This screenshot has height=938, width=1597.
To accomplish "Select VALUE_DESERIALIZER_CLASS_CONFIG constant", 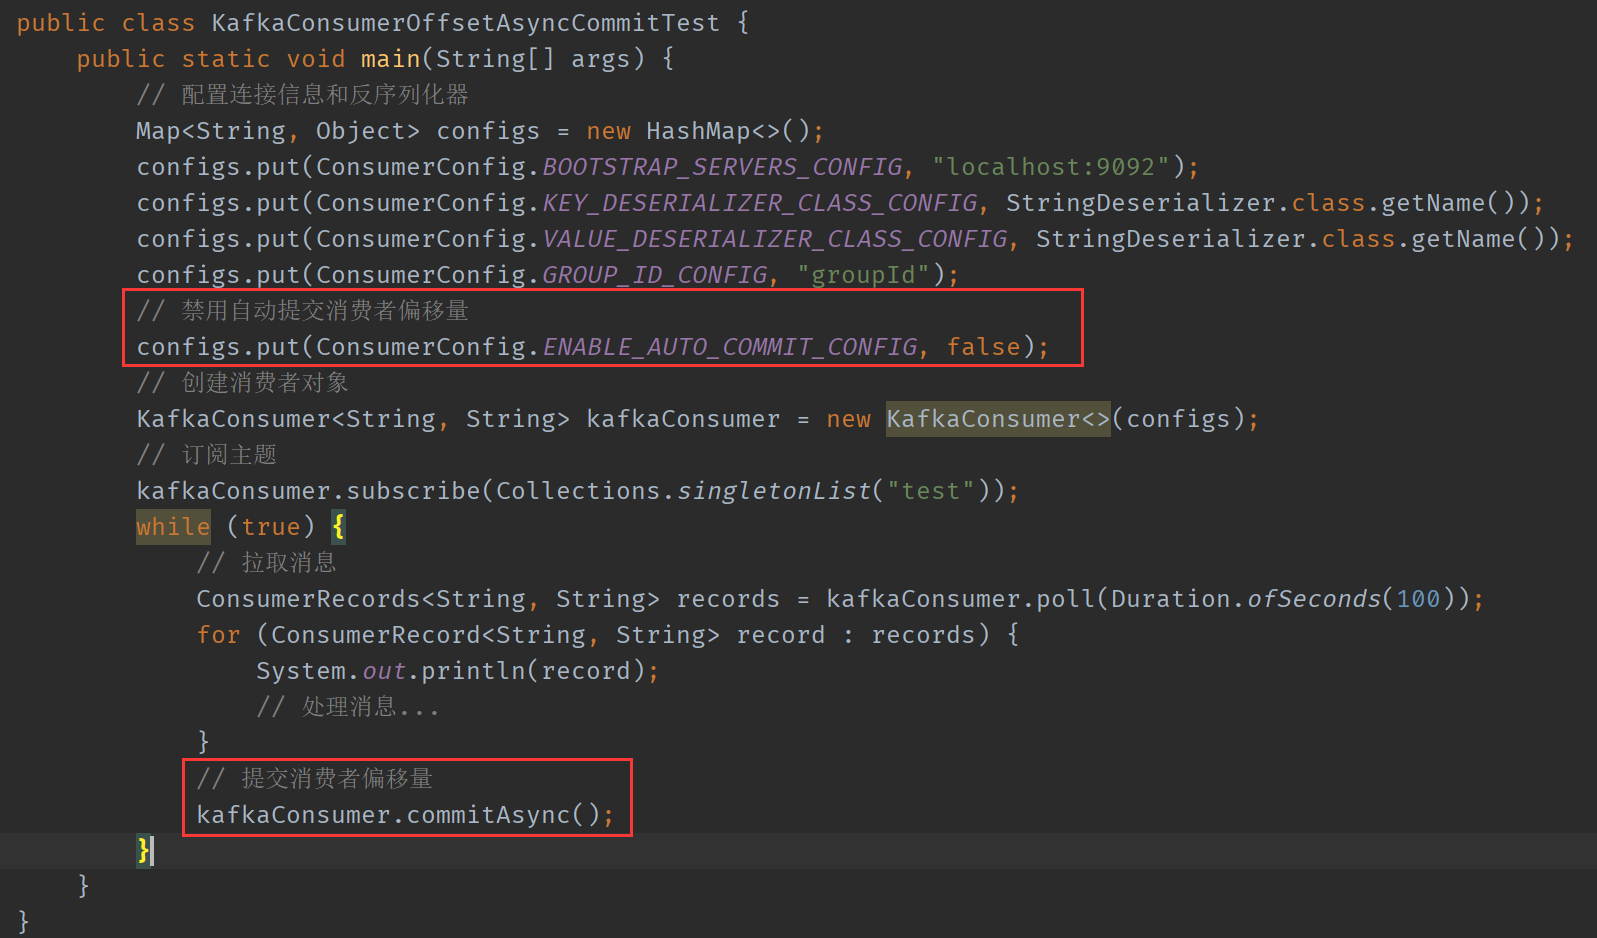I will [775, 239].
